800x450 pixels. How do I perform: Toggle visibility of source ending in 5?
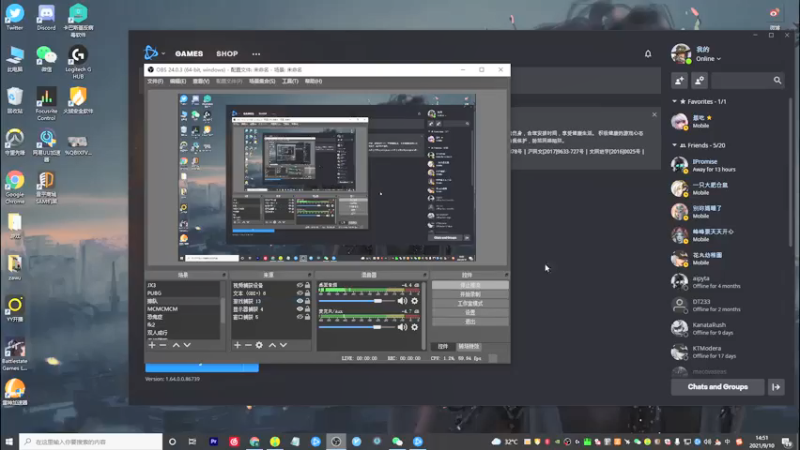tap(300, 317)
